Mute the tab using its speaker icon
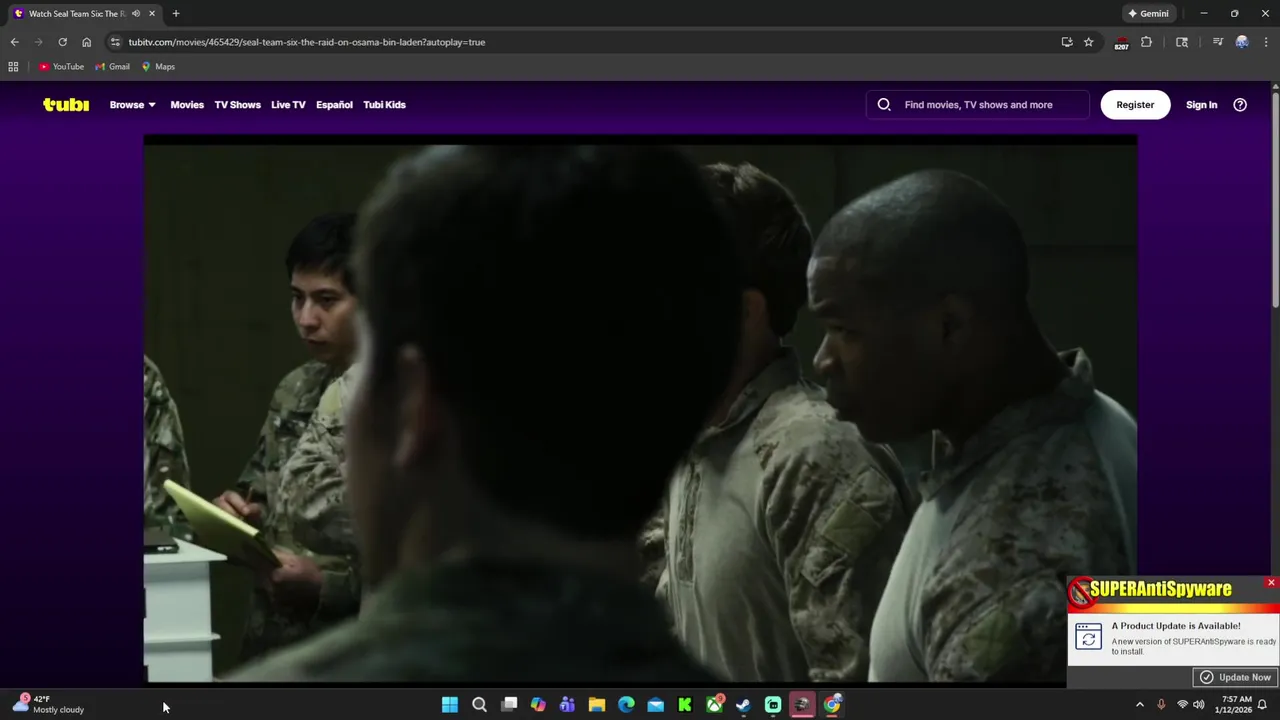1280x720 pixels. pos(136,14)
